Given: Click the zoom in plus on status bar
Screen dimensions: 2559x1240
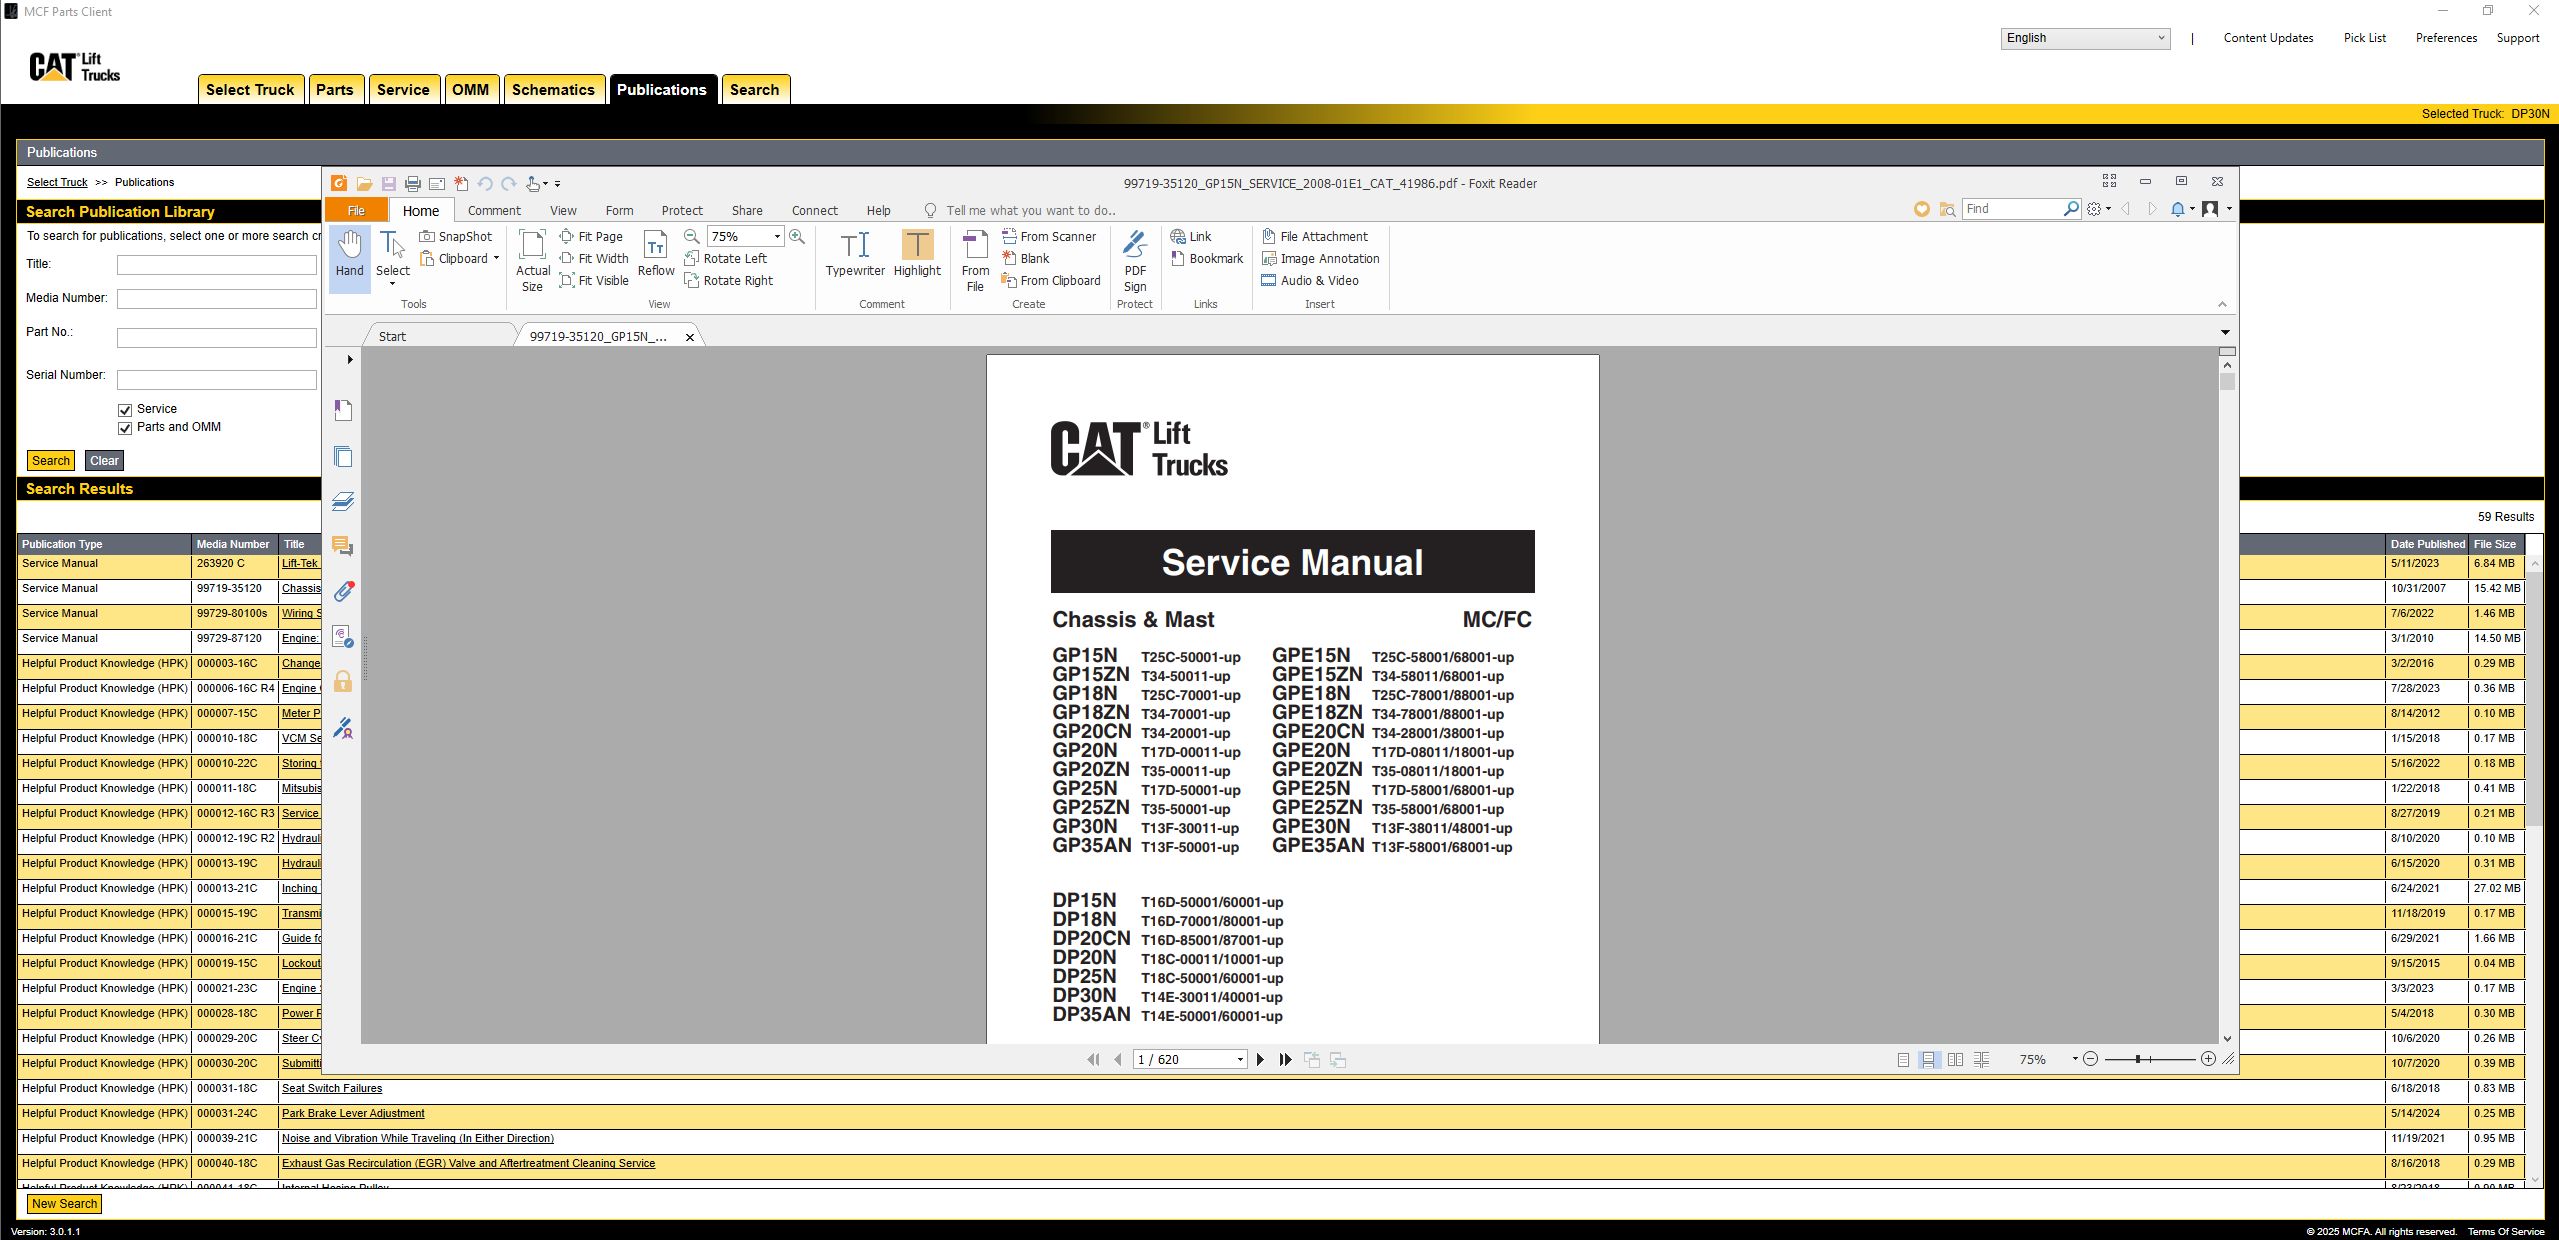Looking at the screenshot, I should point(2208,1059).
